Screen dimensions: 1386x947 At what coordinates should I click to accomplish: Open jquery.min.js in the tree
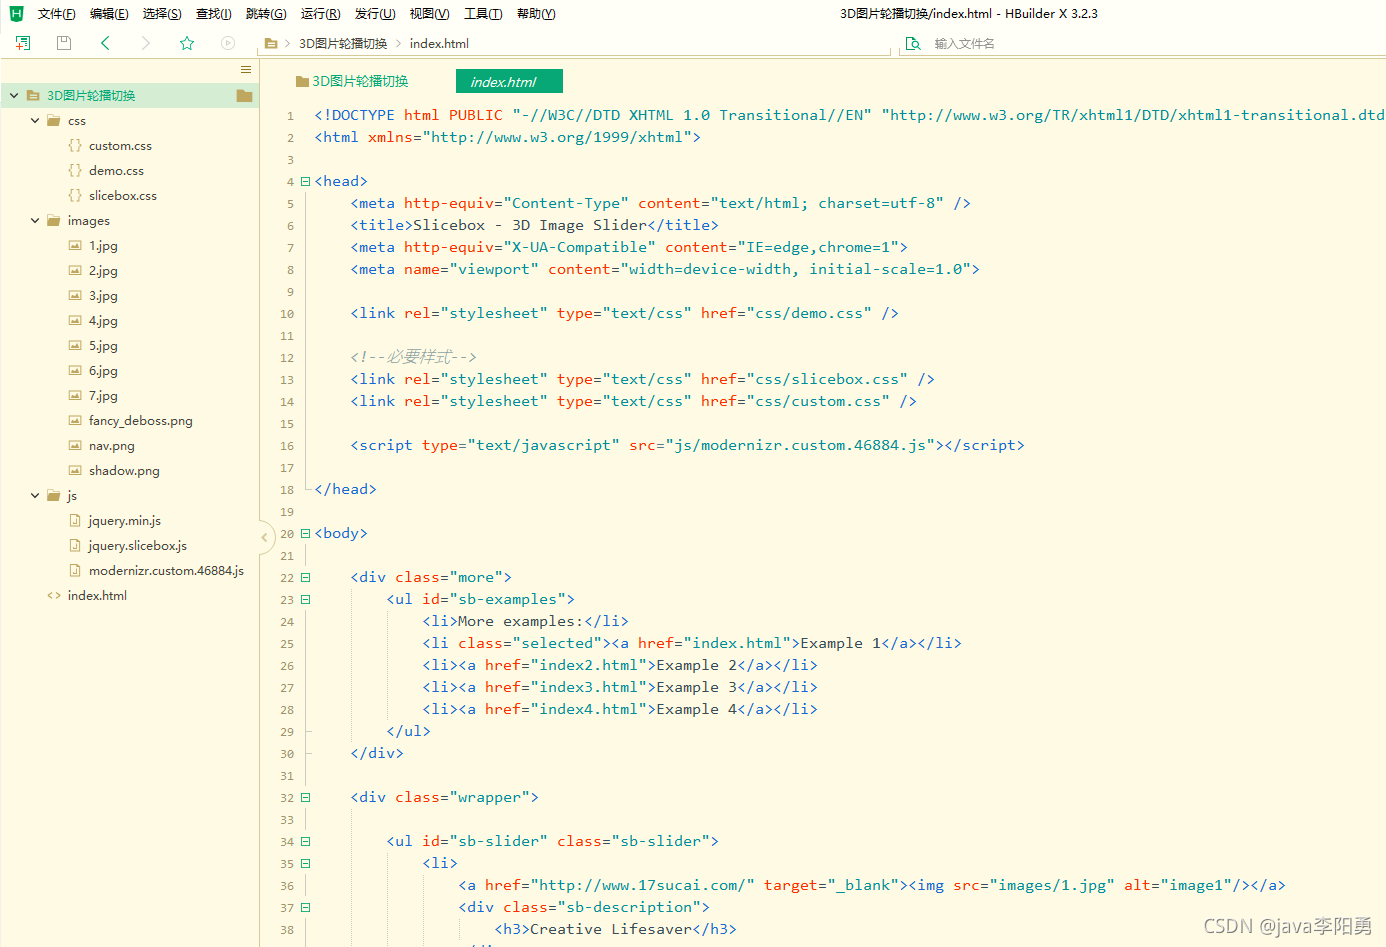click(124, 520)
